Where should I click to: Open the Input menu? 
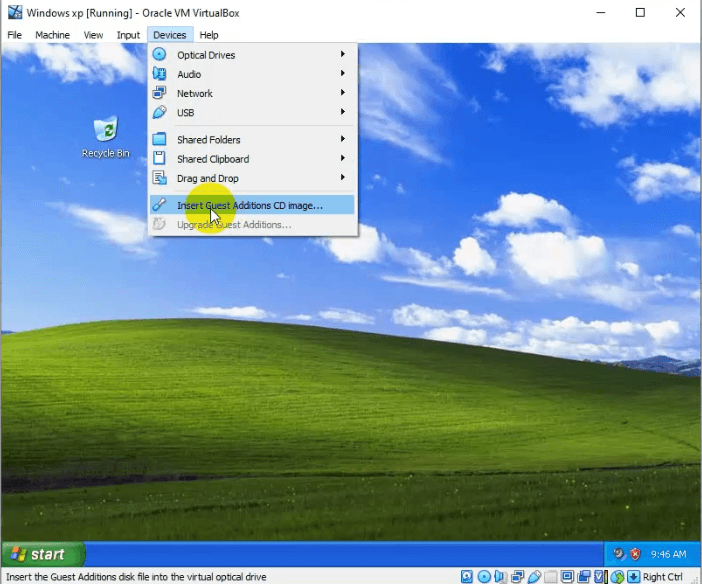tap(128, 35)
